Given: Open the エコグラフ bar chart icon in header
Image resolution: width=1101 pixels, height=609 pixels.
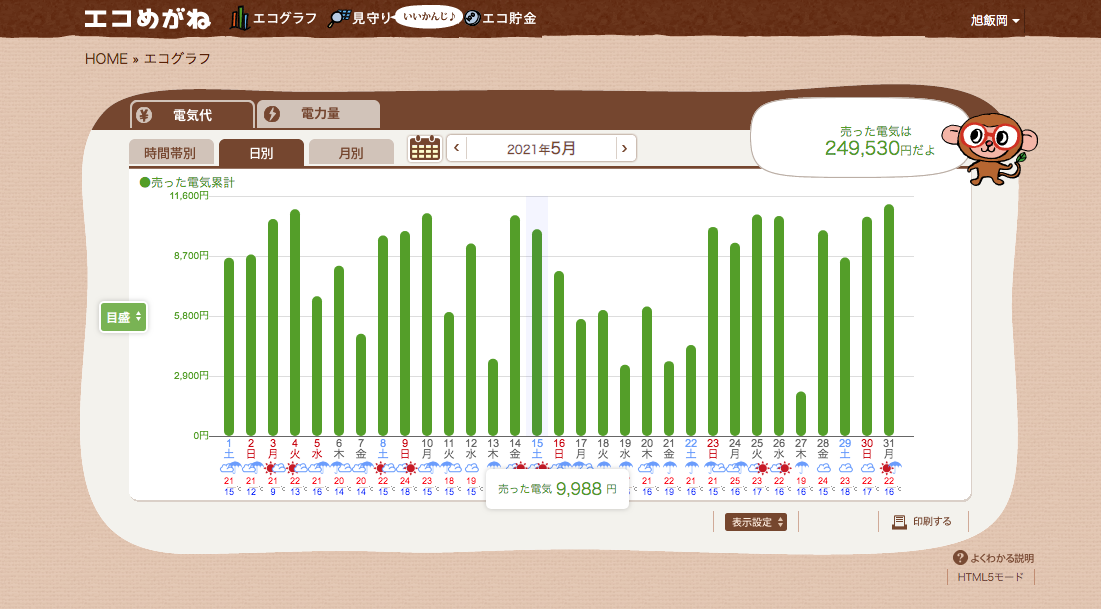Looking at the screenshot, I should [x=240, y=18].
